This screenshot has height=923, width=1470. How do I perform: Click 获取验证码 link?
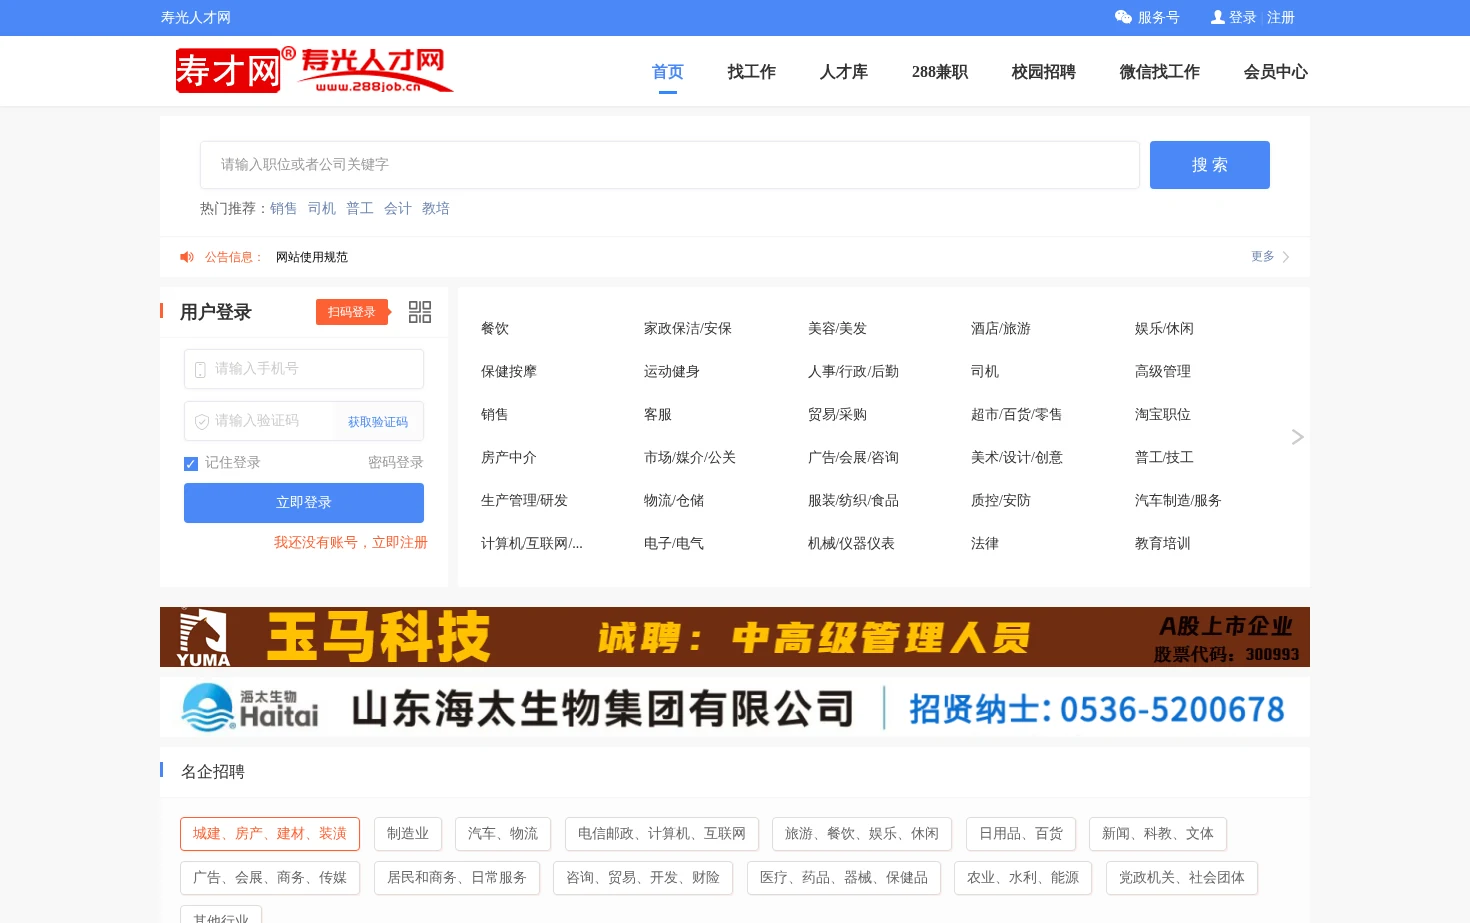pos(377,422)
